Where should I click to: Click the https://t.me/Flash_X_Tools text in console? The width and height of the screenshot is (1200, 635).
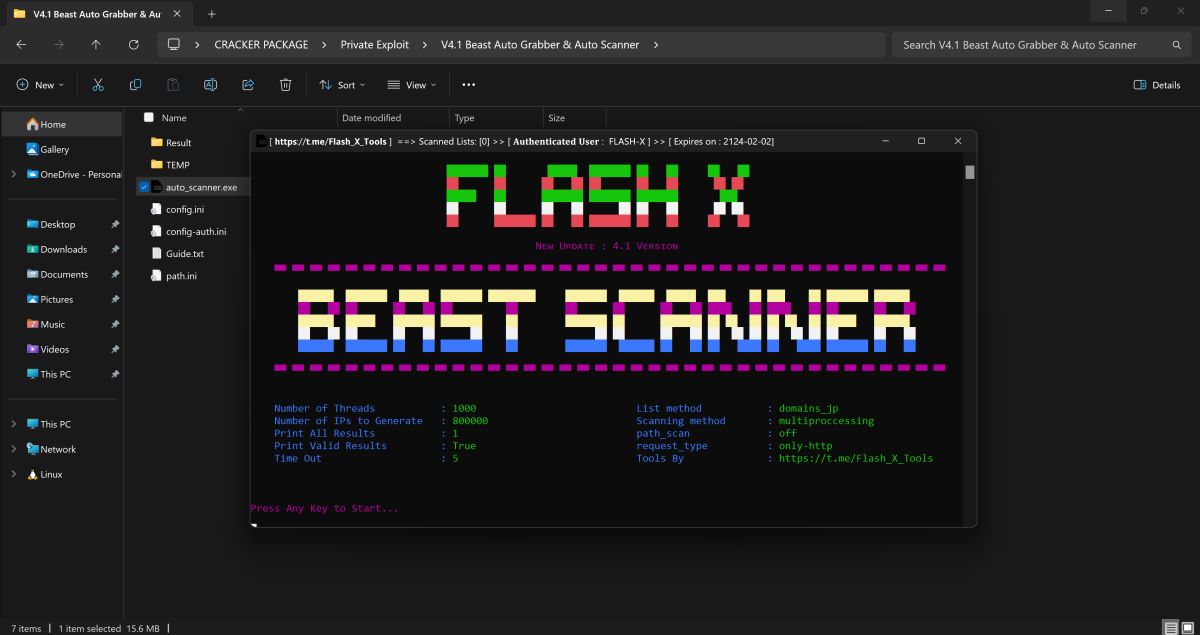pos(856,458)
